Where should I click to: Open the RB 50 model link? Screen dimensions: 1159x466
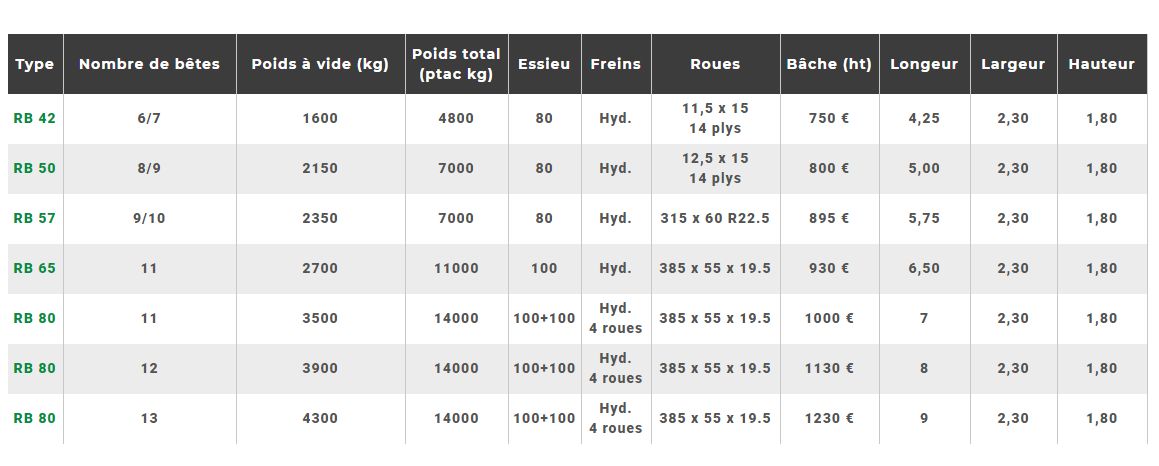35,168
